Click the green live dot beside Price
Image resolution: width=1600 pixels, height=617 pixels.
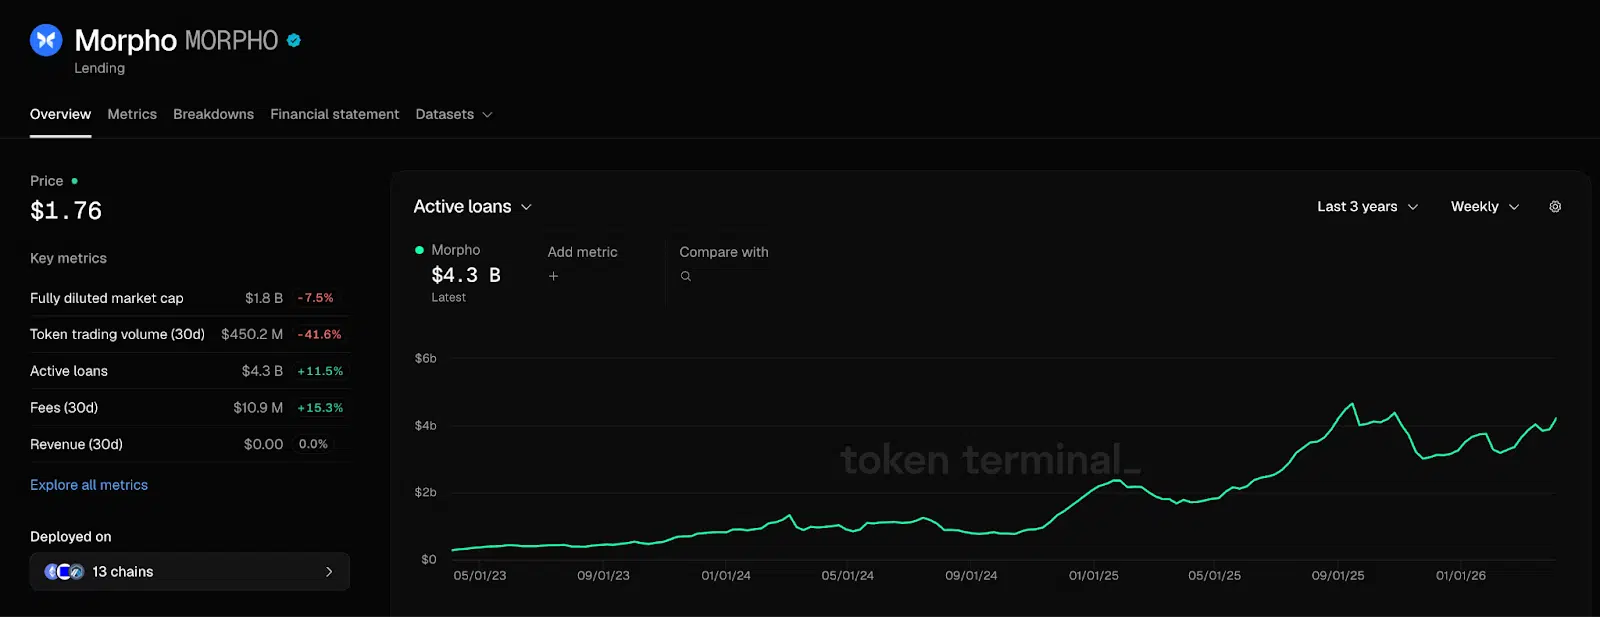75,181
